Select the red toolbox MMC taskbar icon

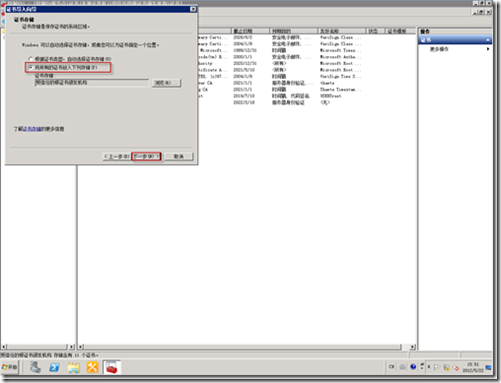pos(112,367)
